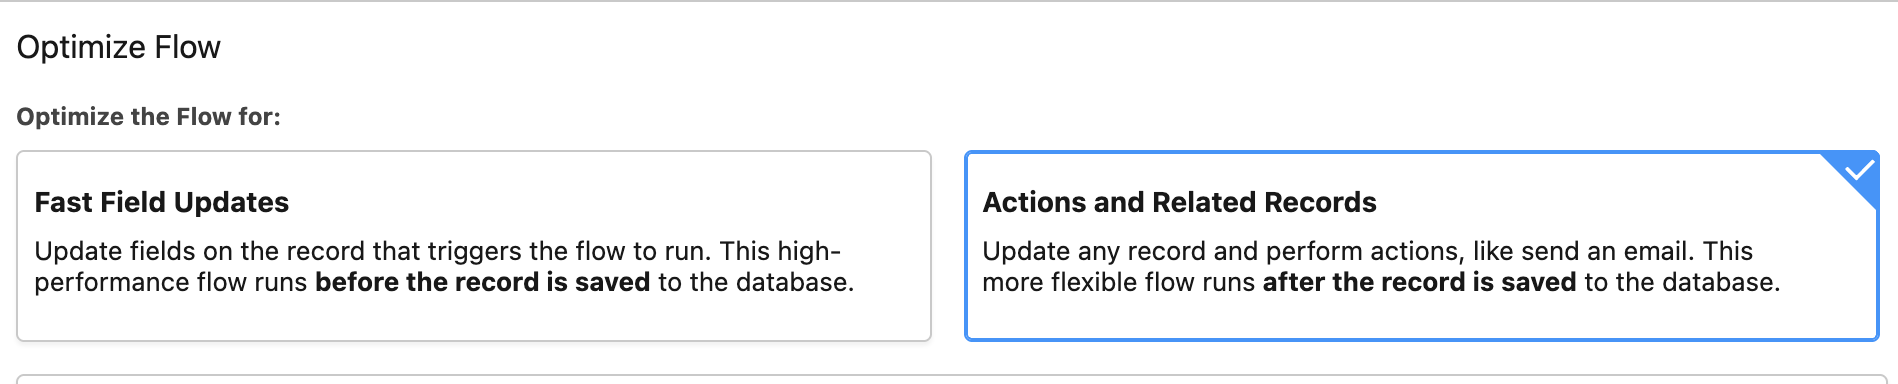Viewport: 1898px width, 384px height.
Task: Click bold "before the record is saved" text
Action: click(x=483, y=282)
